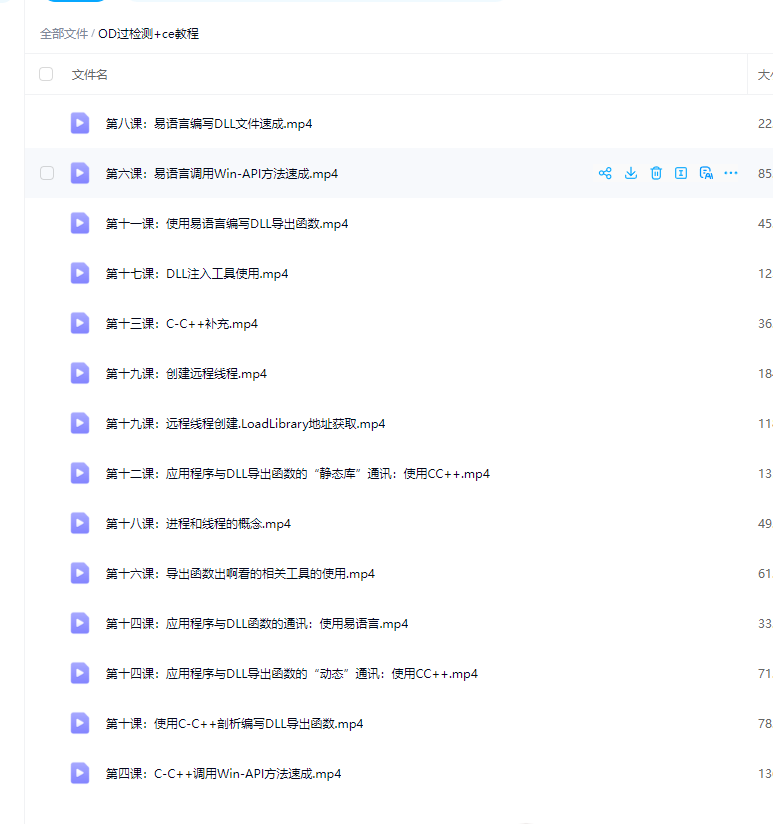The height and width of the screenshot is (824, 773).
Task: Open 第十四课 "动态"通讯：使用CC++.mp4
Action: coord(291,673)
